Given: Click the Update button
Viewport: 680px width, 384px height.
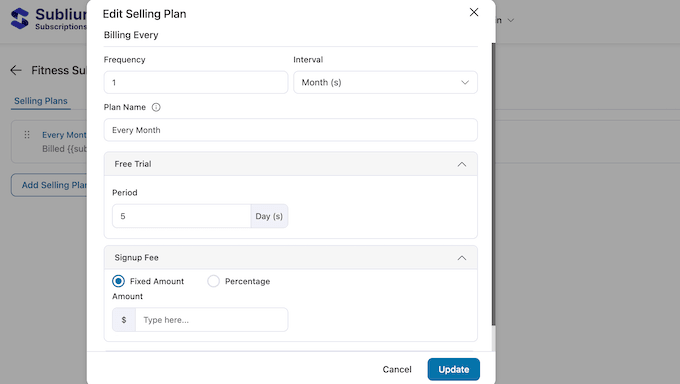Looking at the screenshot, I should click(454, 369).
